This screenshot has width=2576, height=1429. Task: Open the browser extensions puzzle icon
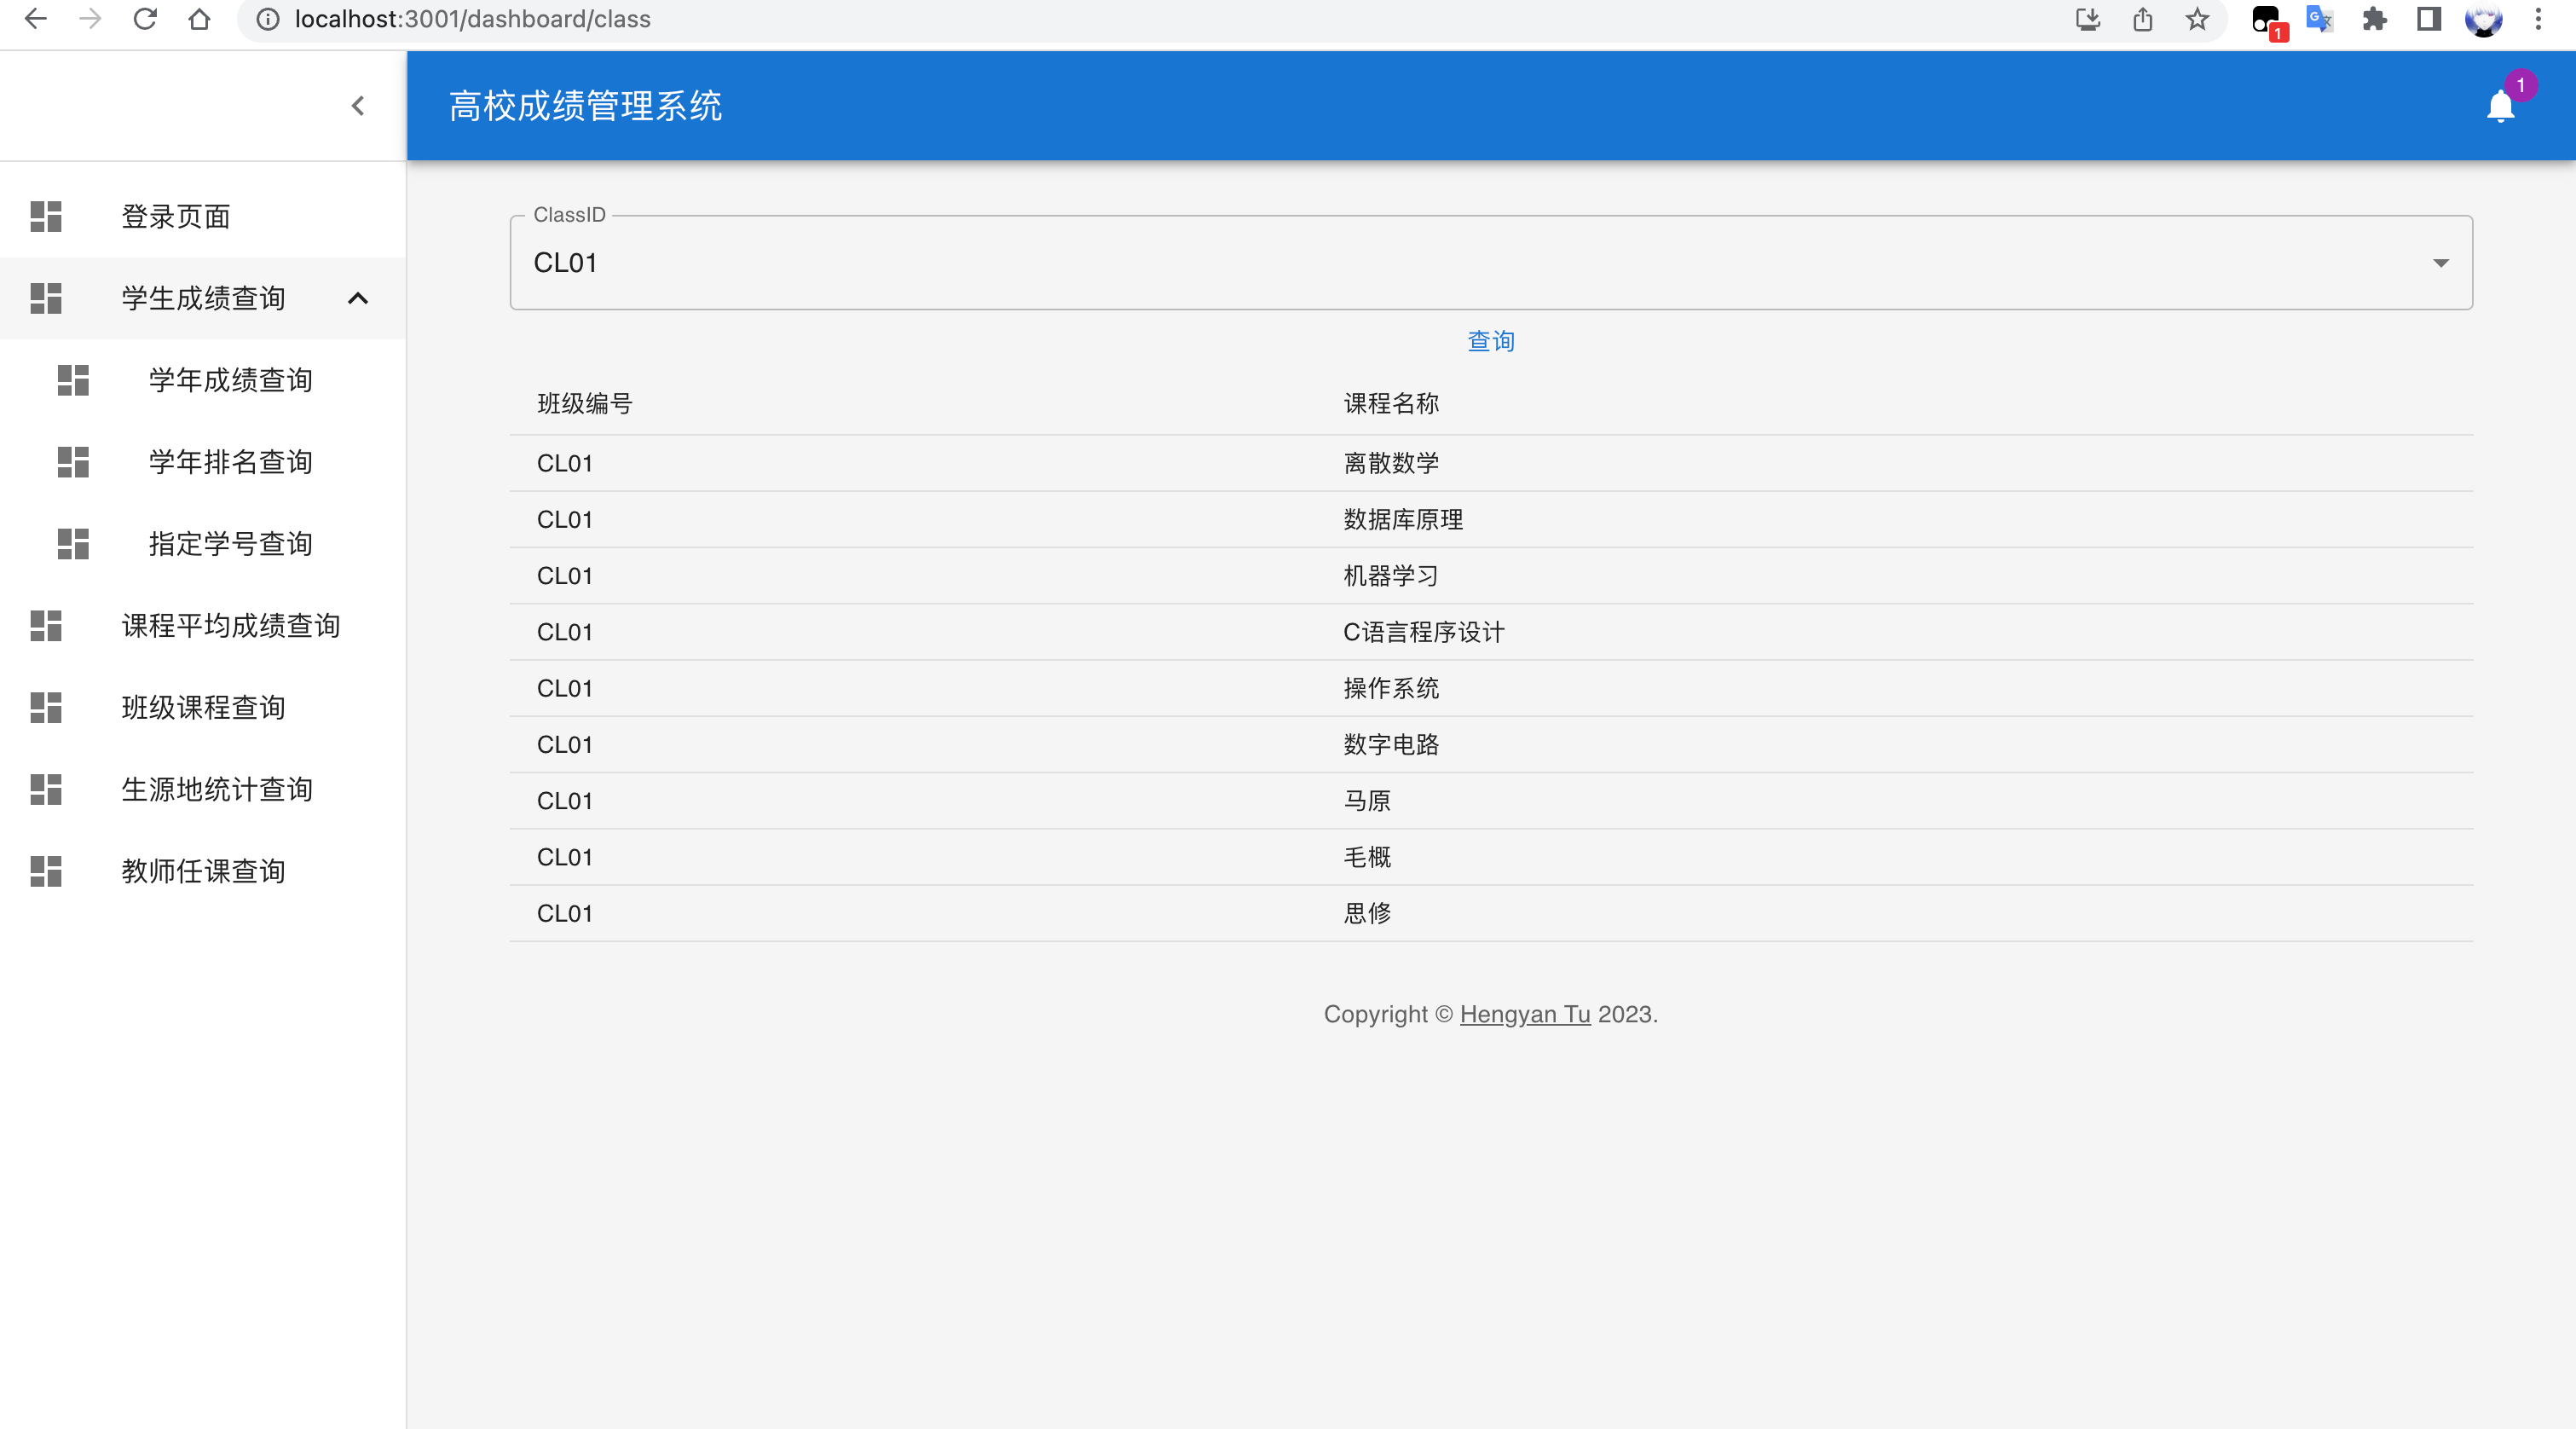point(2374,19)
